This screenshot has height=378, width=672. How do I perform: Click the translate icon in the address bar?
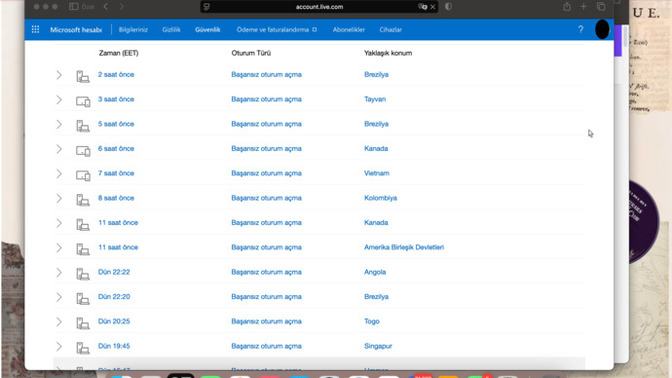click(423, 6)
